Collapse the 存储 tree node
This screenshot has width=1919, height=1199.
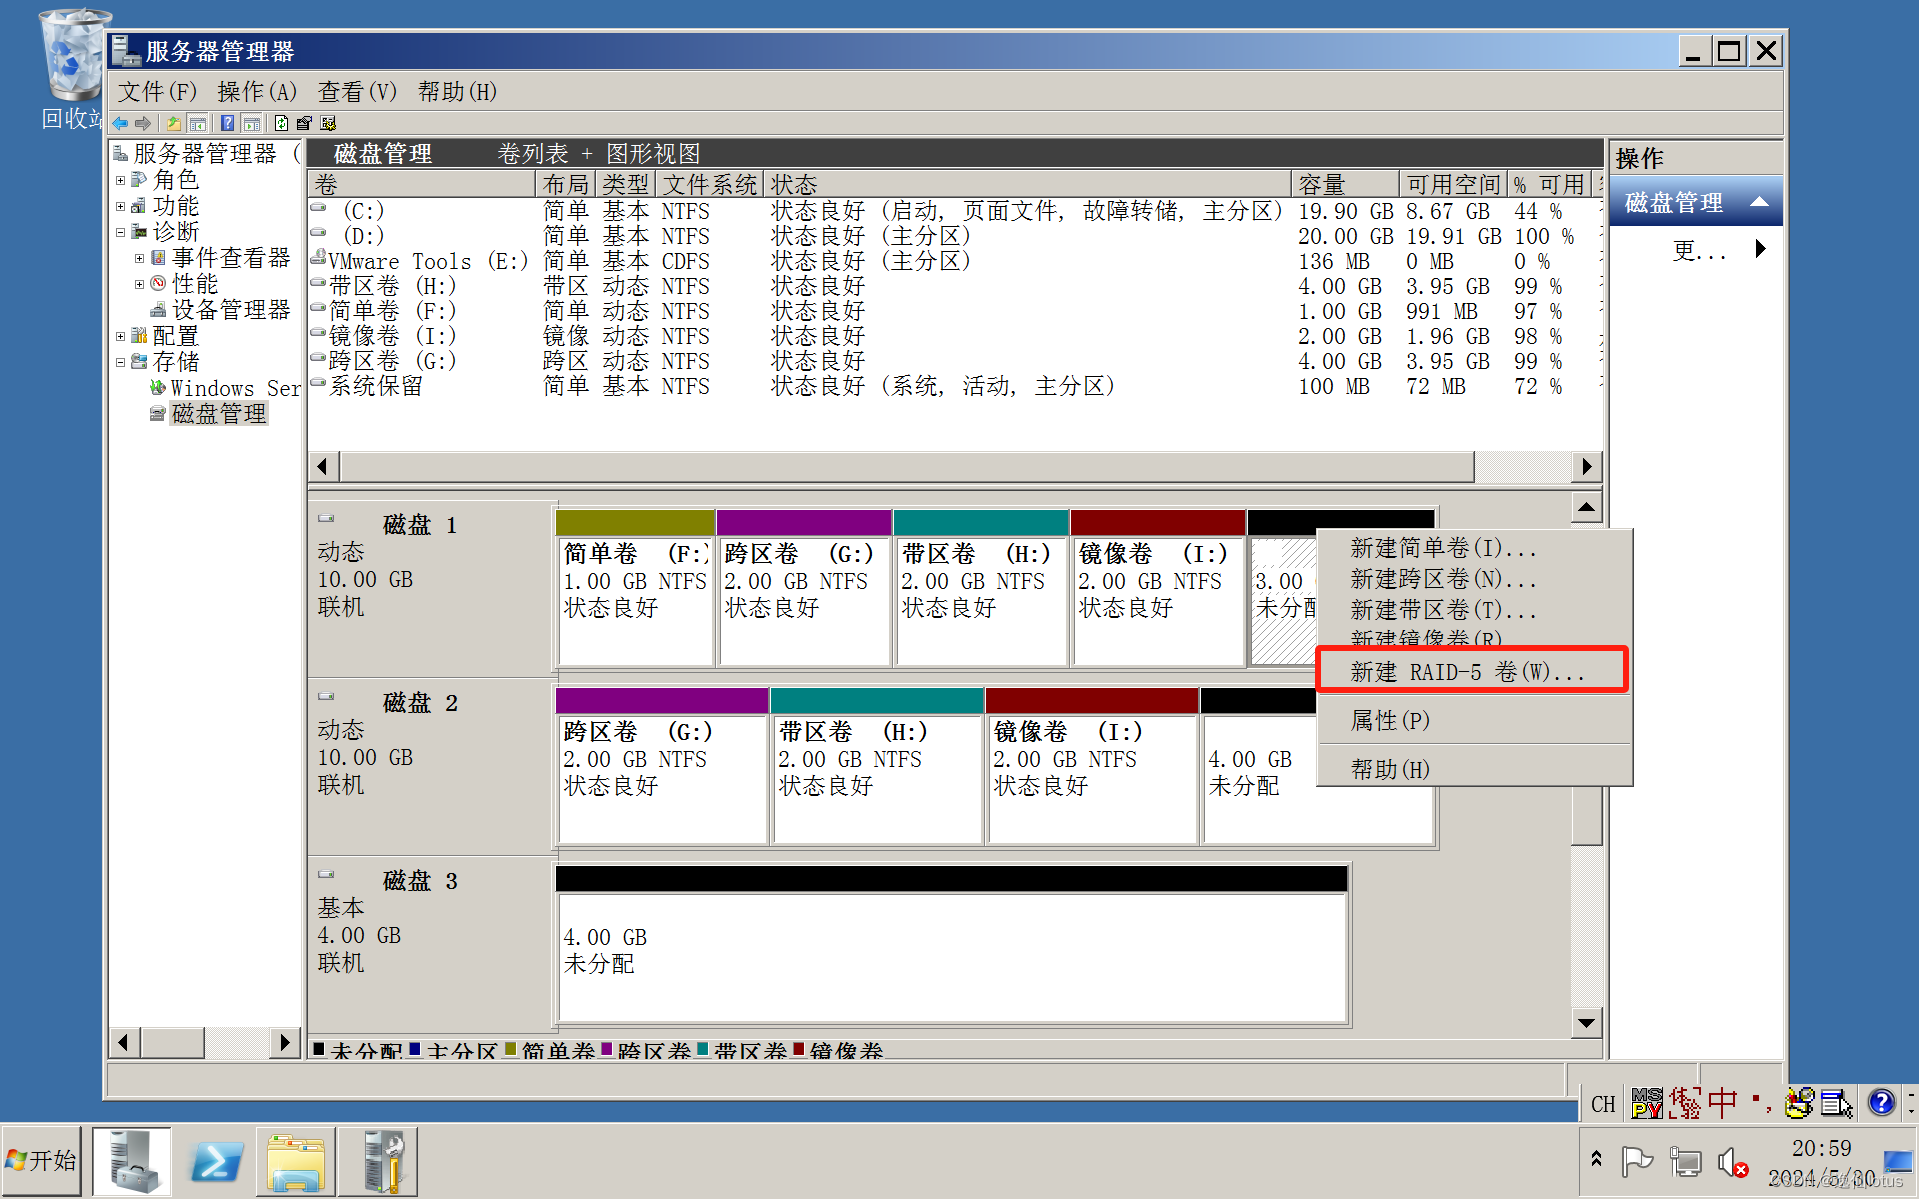(120, 363)
